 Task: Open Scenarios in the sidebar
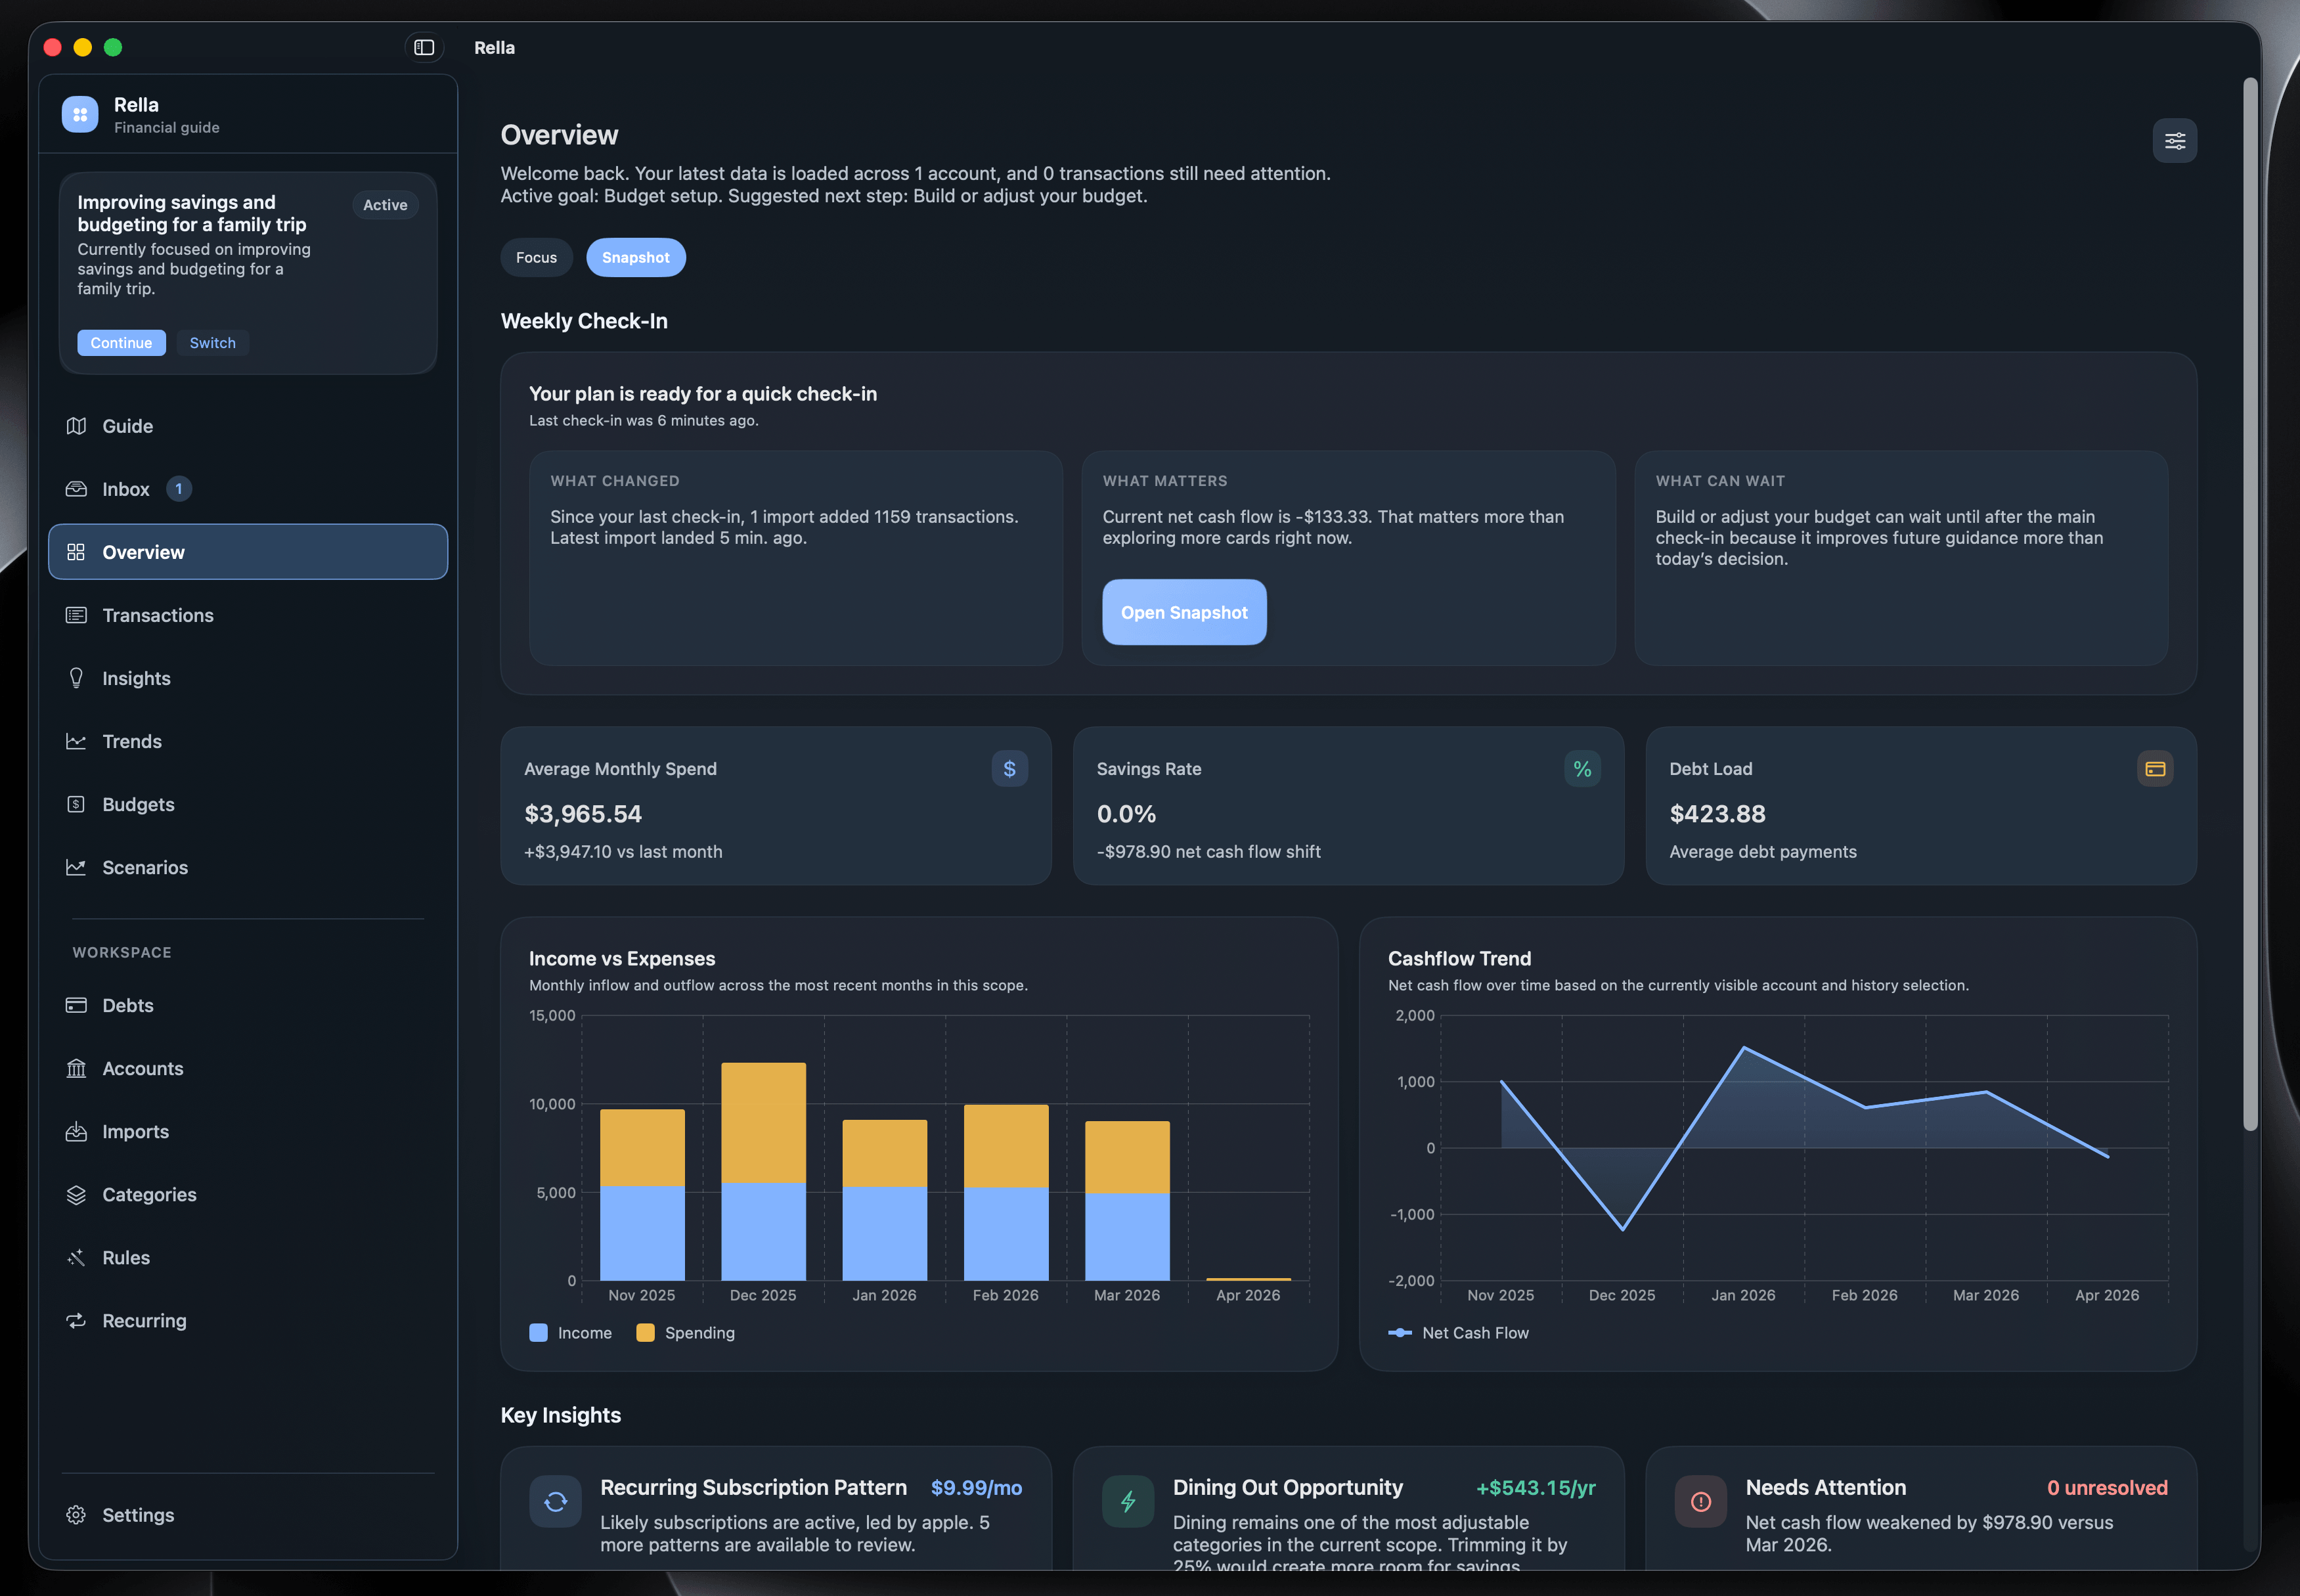(x=248, y=867)
